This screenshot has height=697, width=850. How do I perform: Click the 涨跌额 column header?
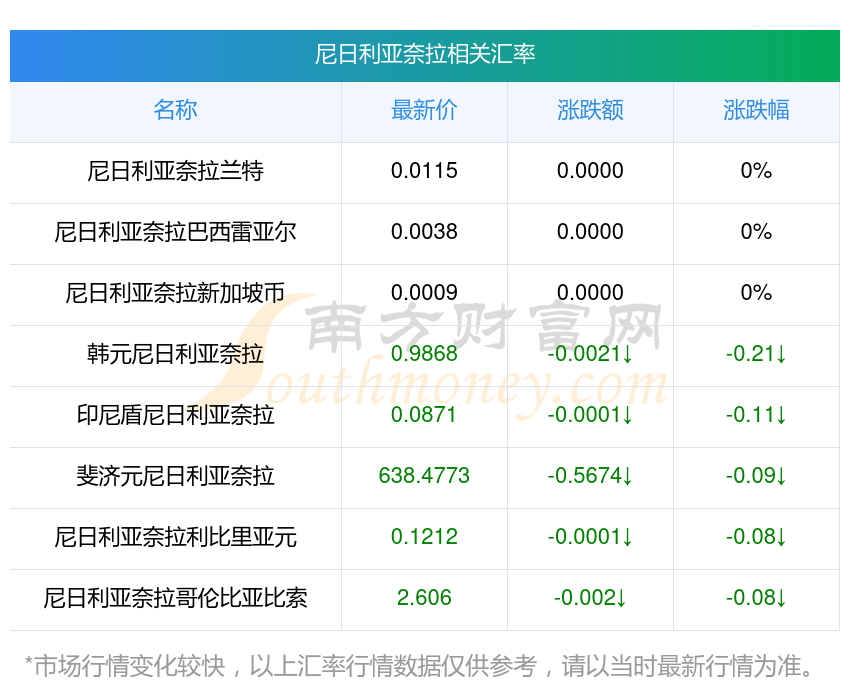590,110
